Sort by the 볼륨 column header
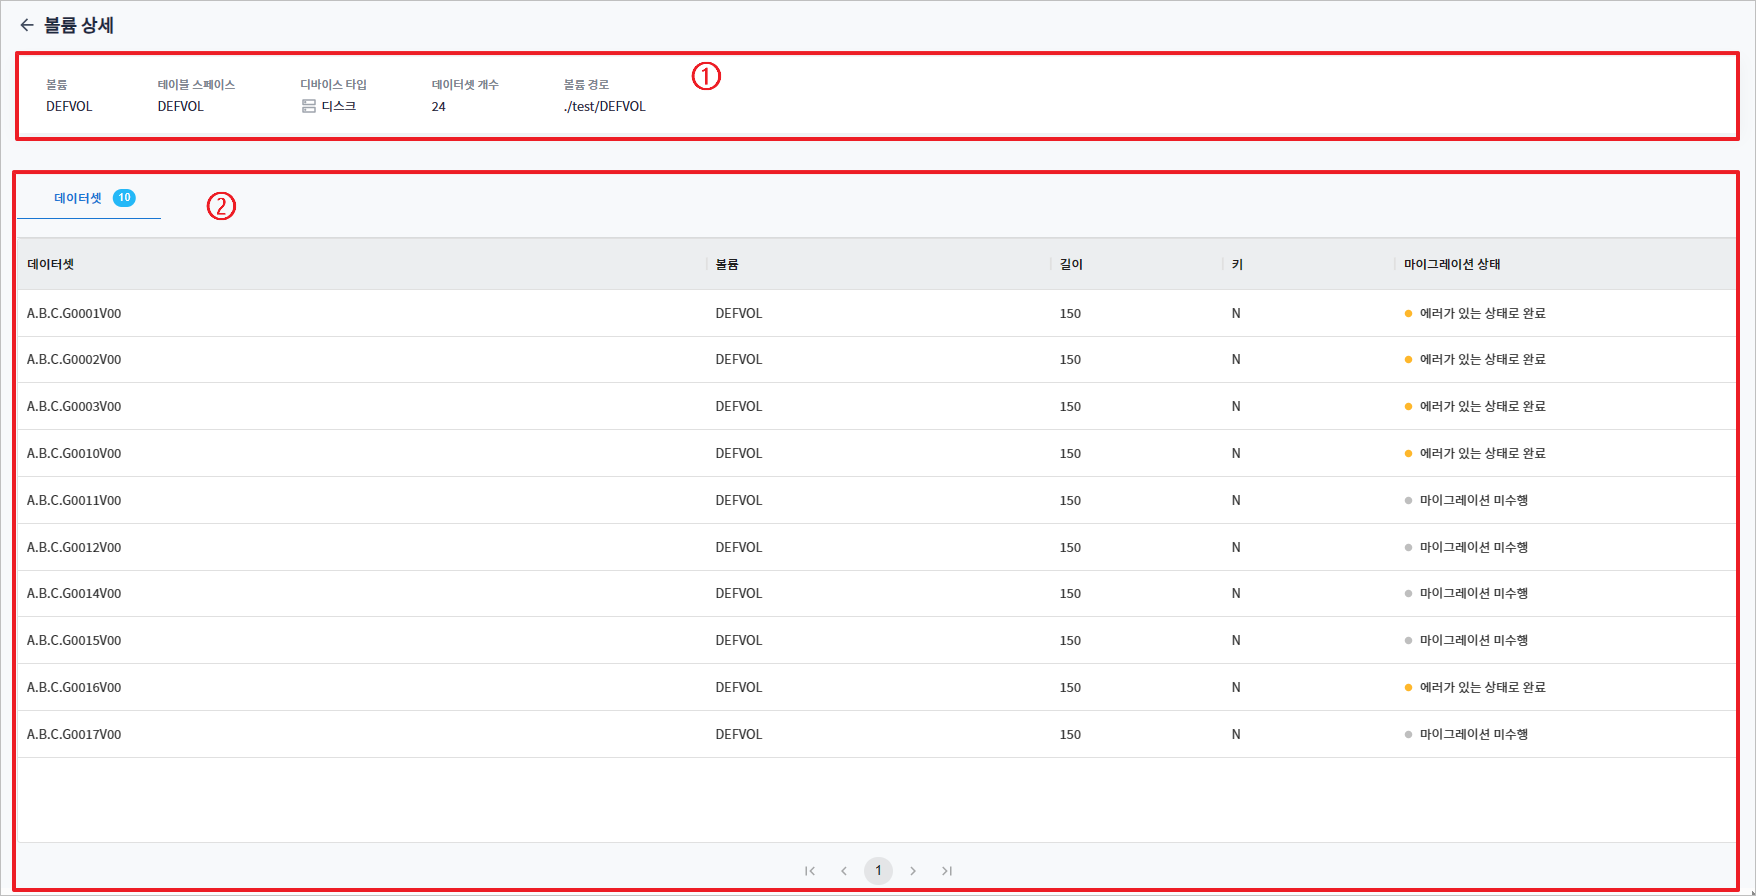Screen dimensions: 1756x896 pyautogui.click(x=727, y=264)
